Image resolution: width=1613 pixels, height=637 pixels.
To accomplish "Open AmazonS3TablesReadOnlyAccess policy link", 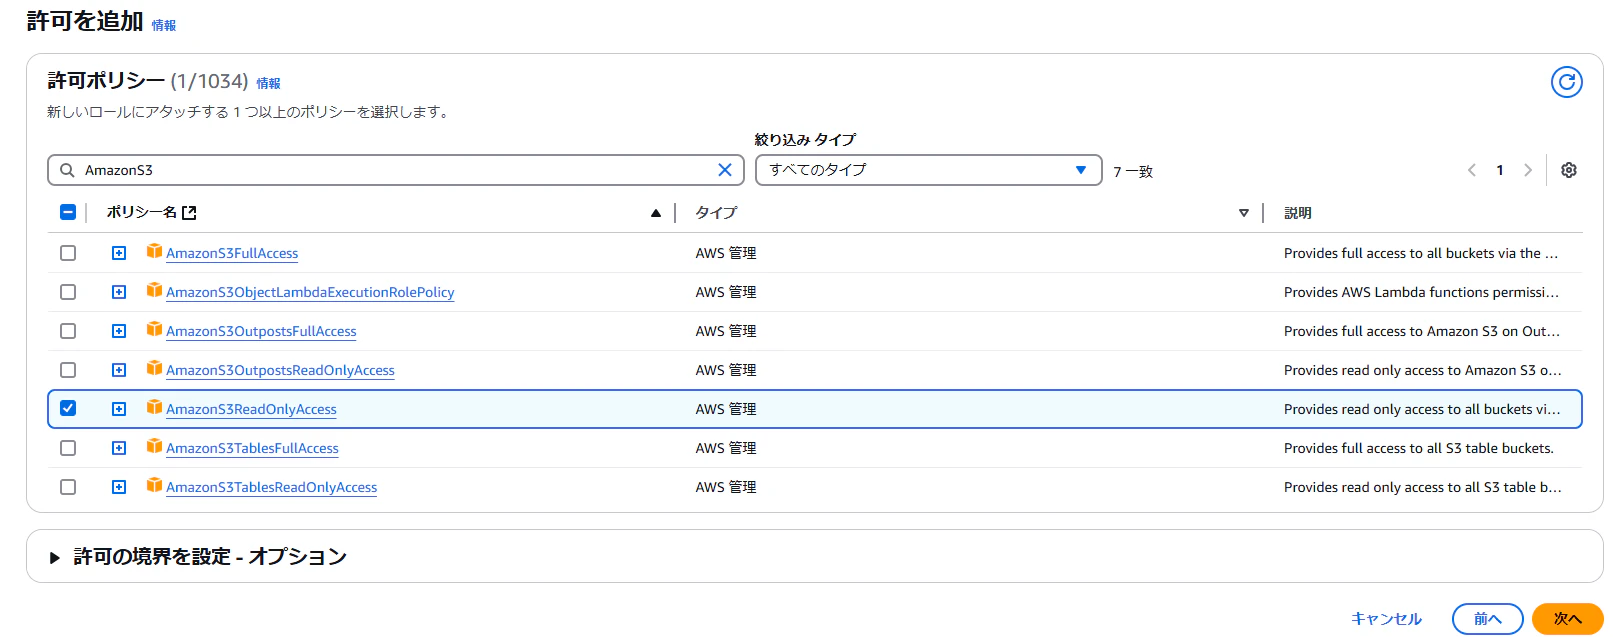I will 271,488.
